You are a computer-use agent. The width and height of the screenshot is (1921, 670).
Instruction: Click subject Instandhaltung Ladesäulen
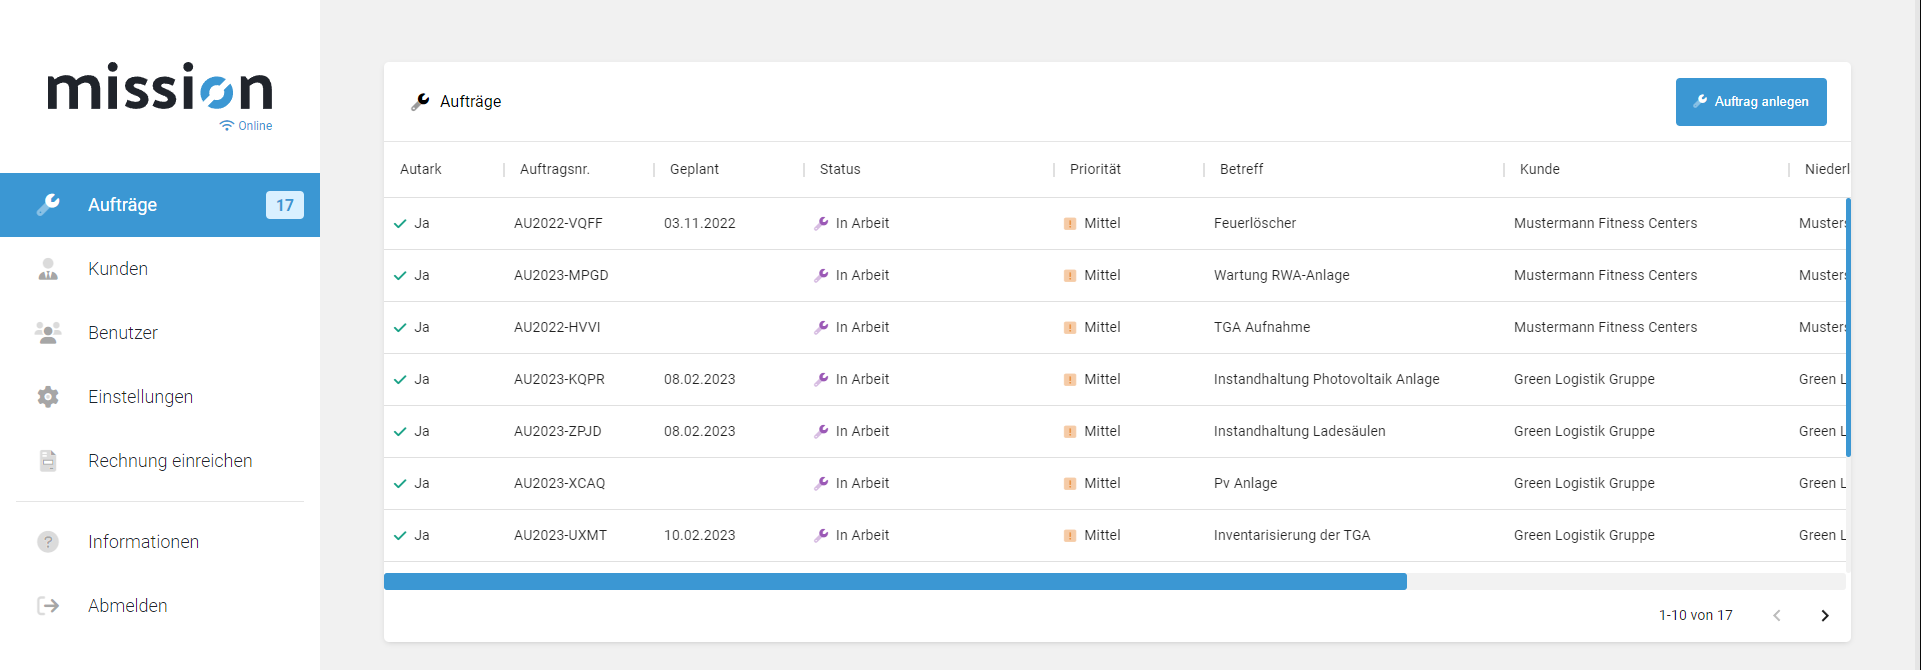tap(1300, 432)
